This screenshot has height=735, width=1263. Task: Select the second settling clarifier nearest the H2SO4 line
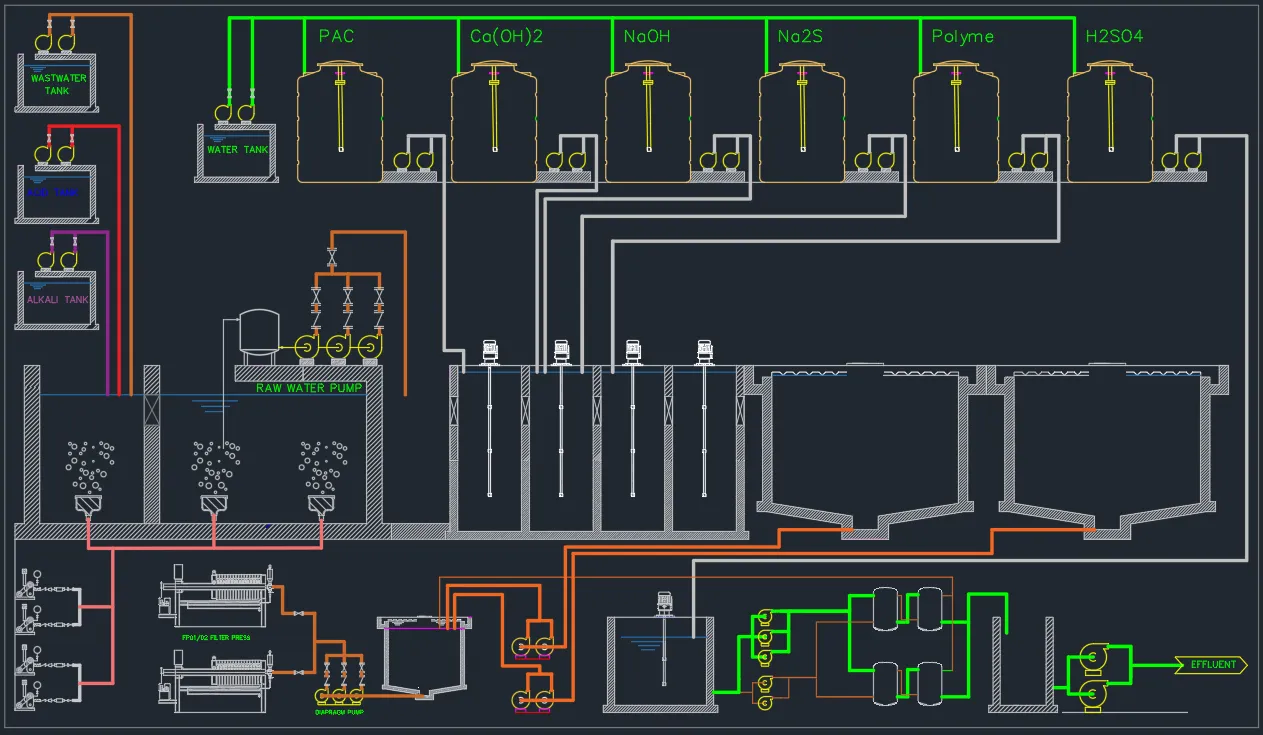[1108, 450]
